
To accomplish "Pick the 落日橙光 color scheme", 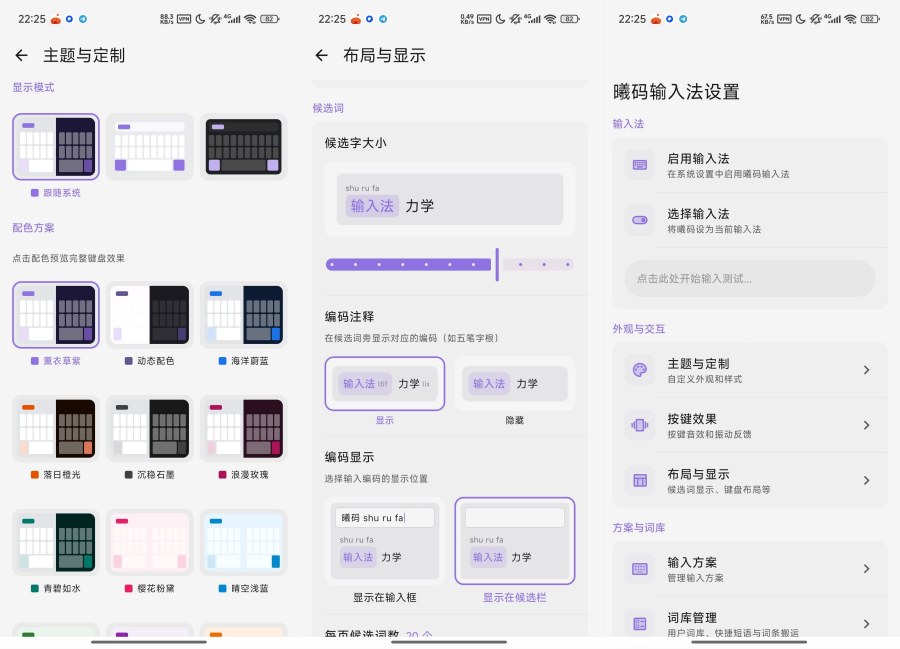I will [56, 429].
